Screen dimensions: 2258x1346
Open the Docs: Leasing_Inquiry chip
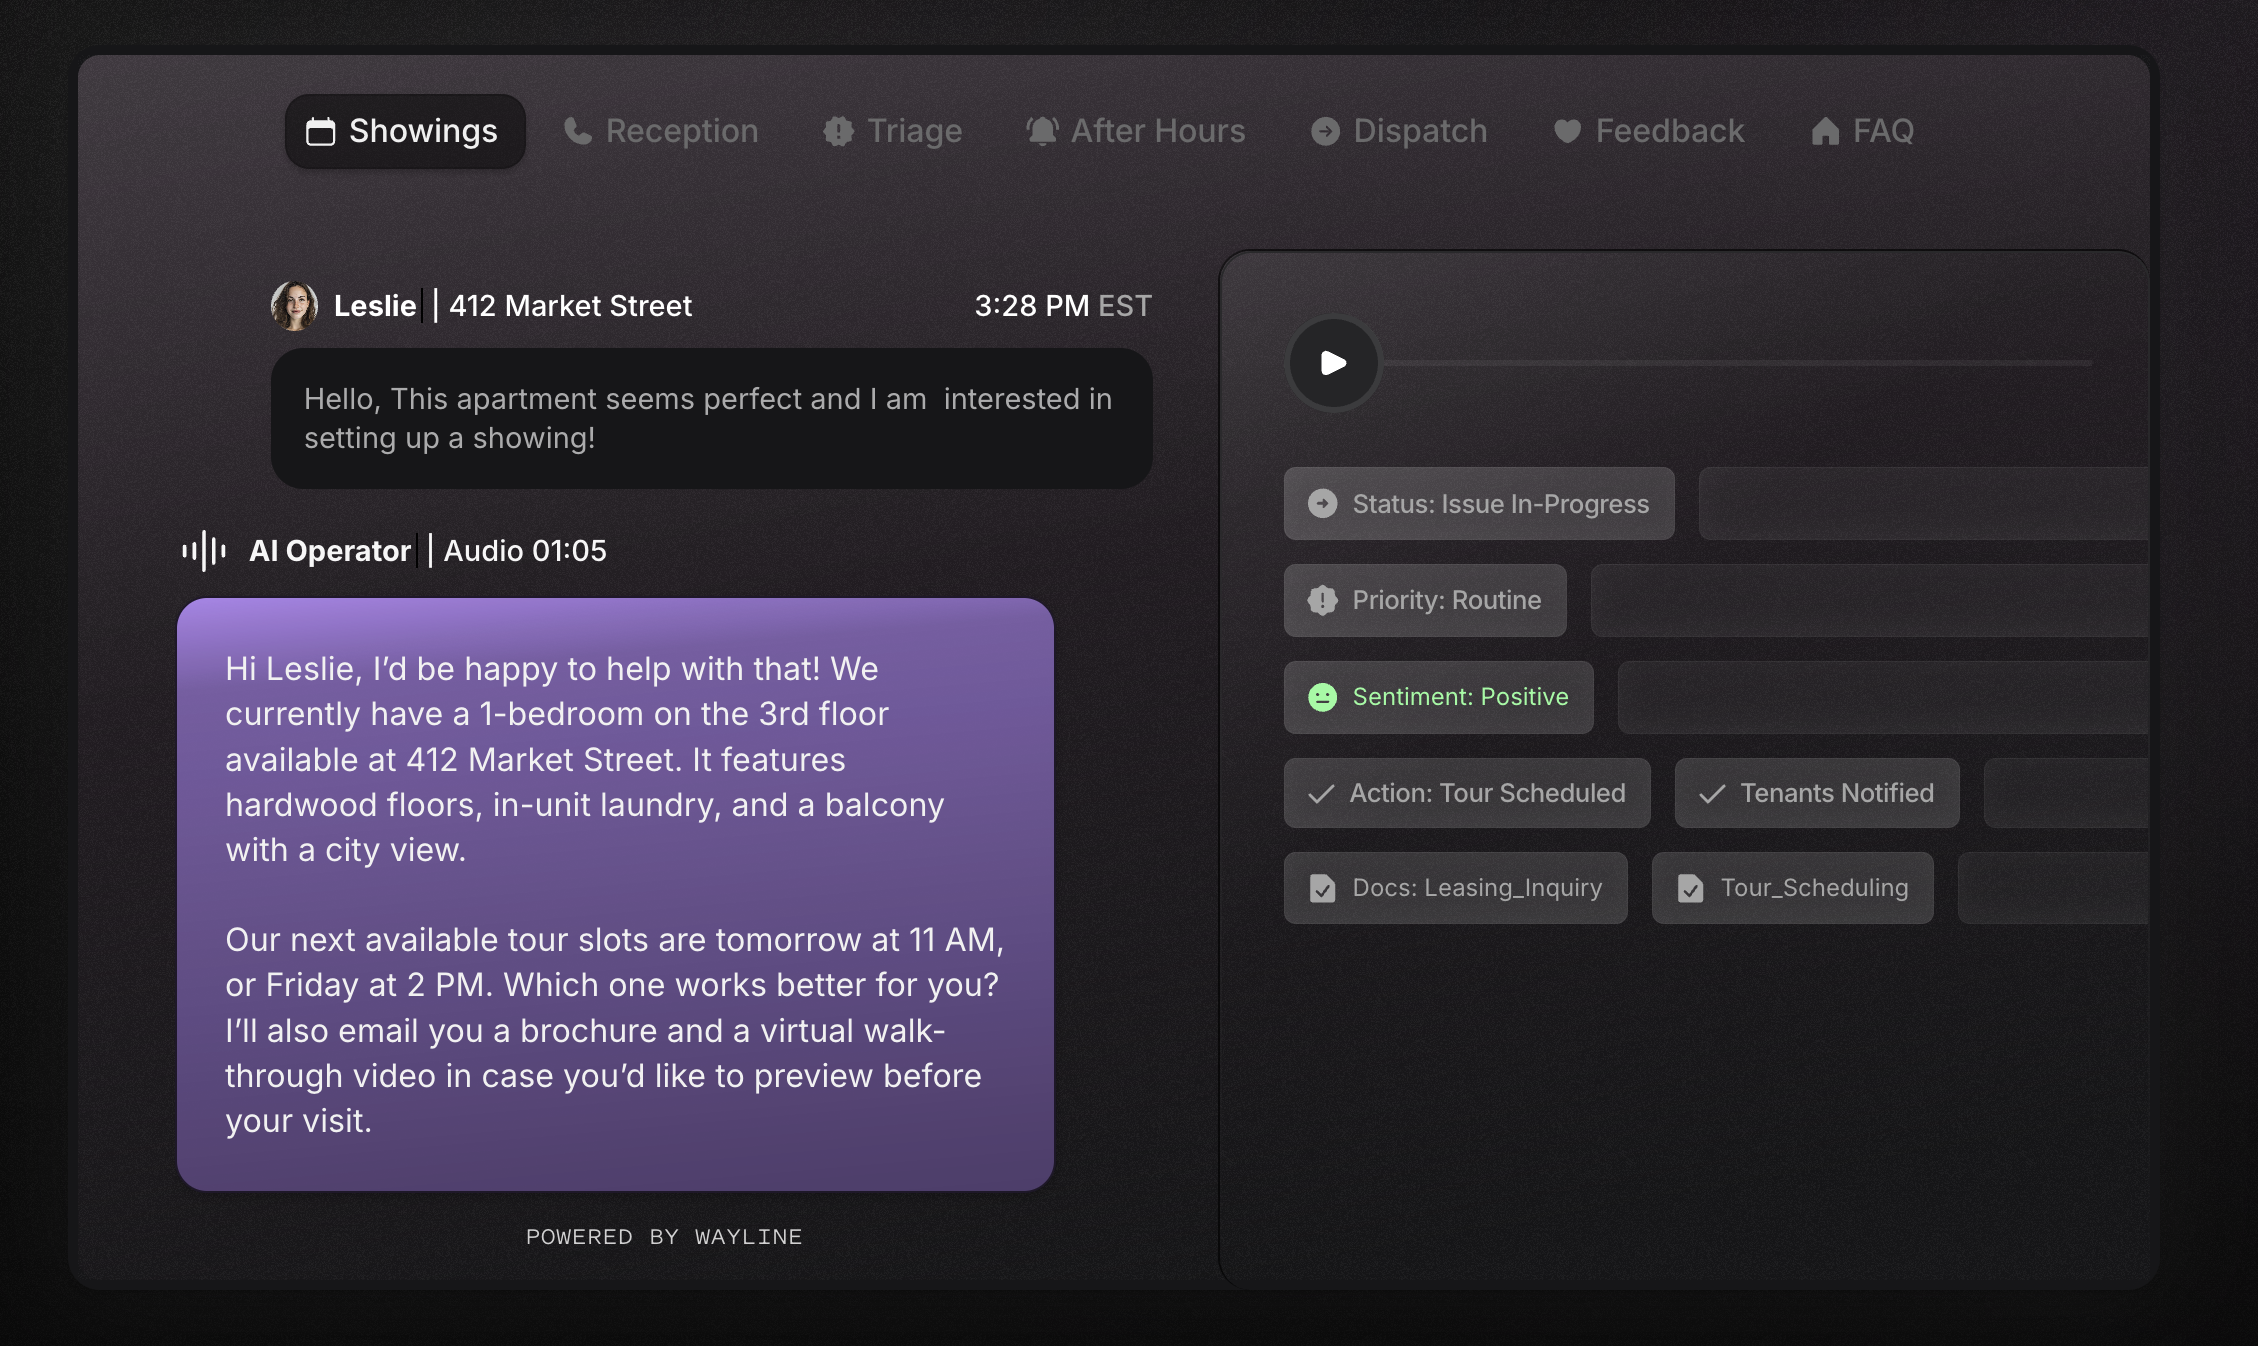click(1455, 888)
